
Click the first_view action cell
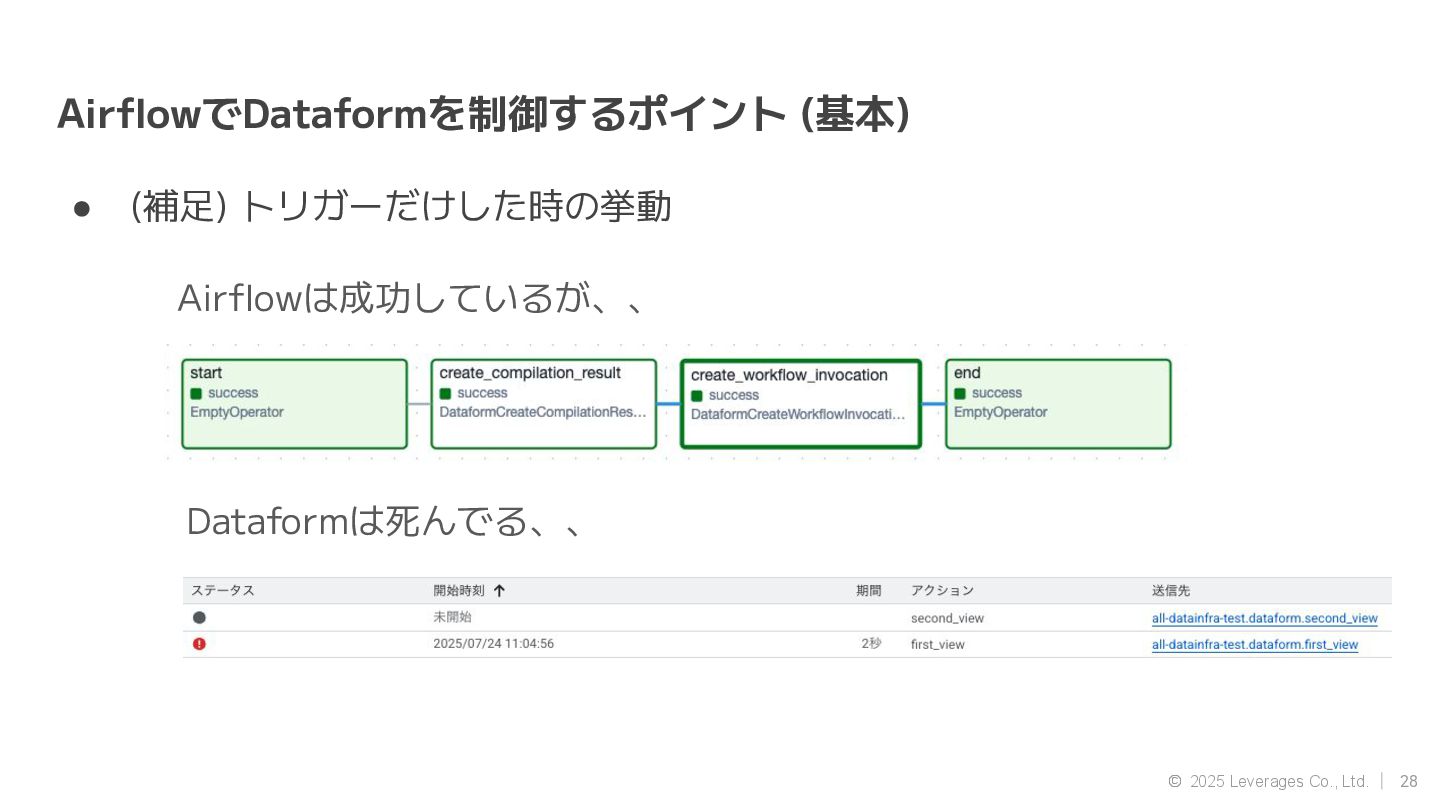[938, 644]
